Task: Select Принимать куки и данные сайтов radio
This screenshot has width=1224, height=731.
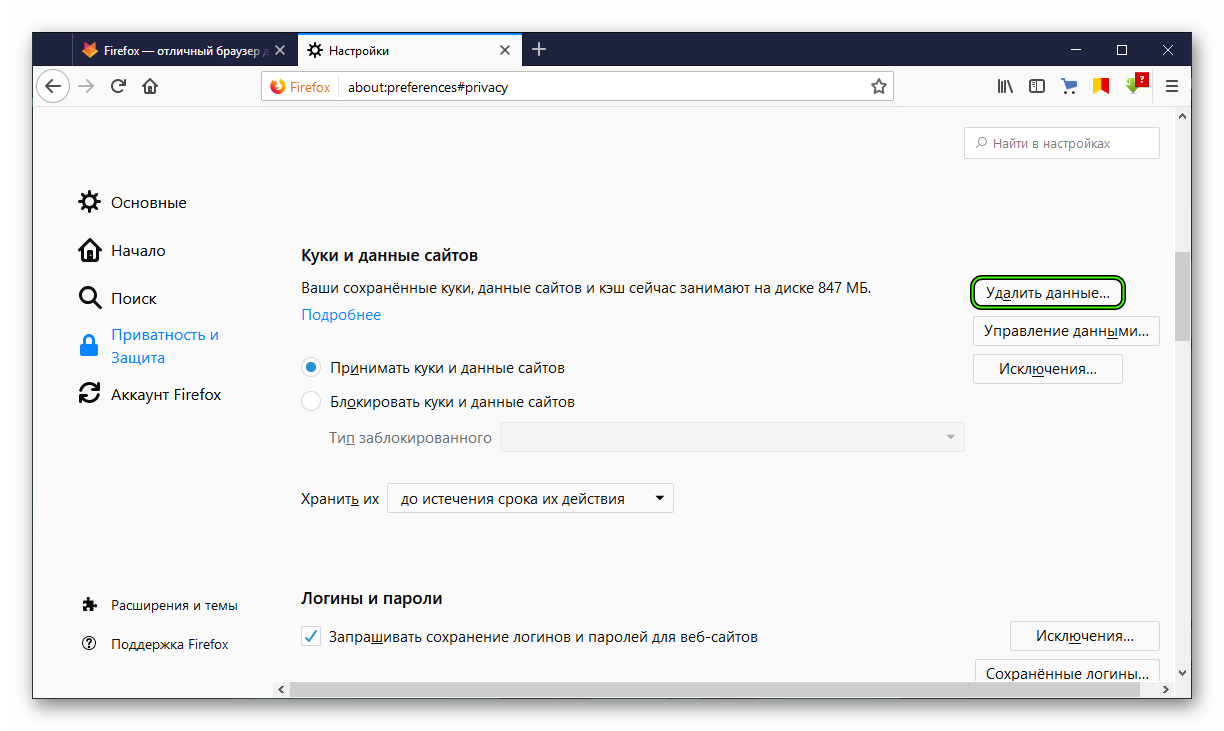Action: coord(311,368)
